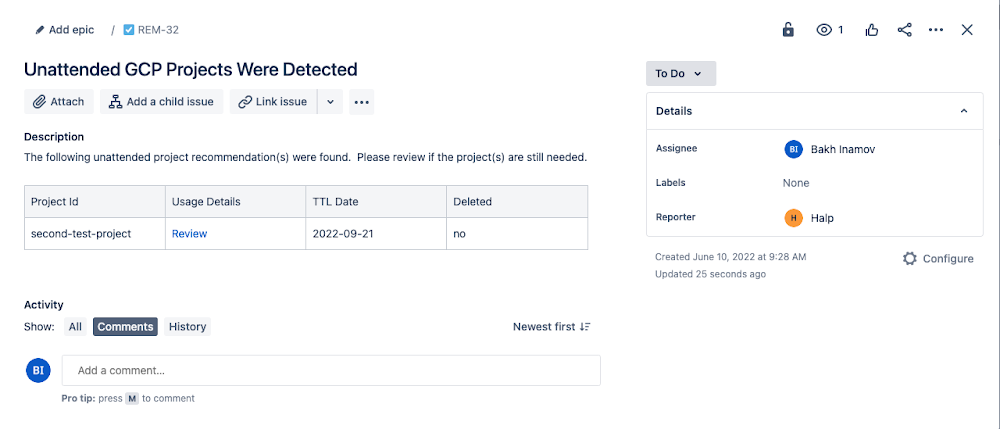Open the Review usage details link
The image size is (1000, 429).
189,234
